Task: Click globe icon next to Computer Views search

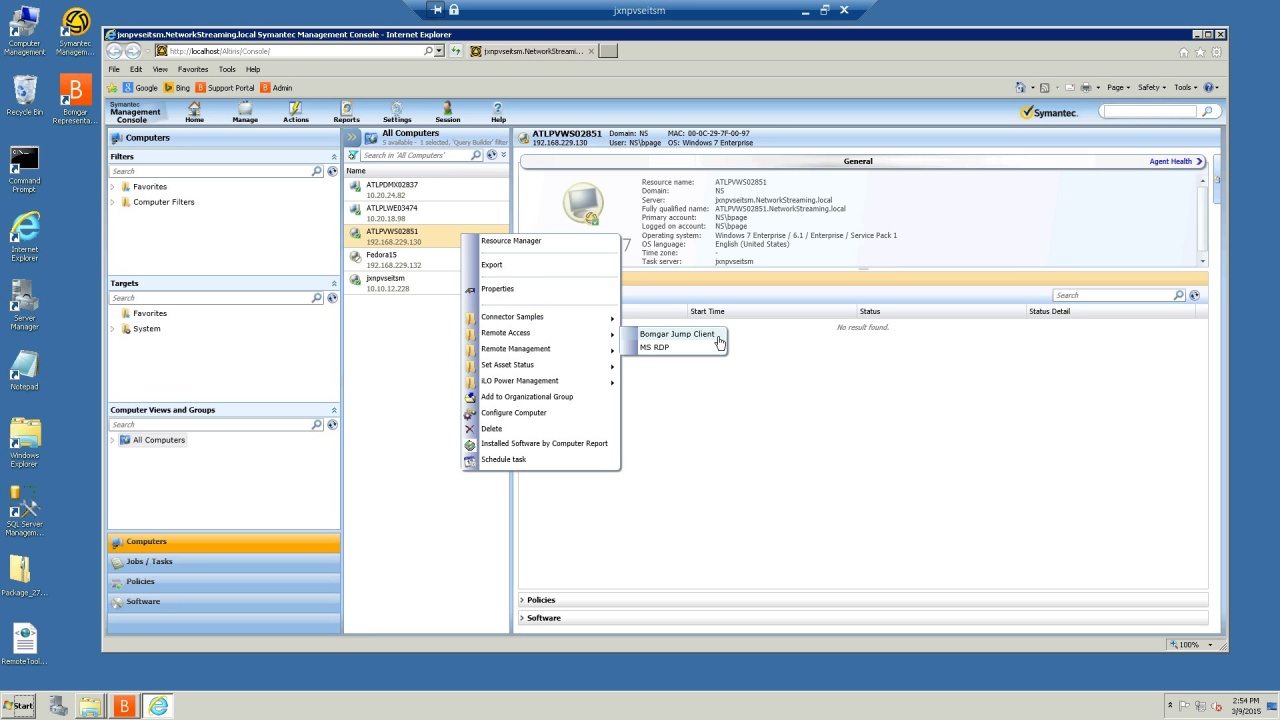Action: tap(332, 425)
